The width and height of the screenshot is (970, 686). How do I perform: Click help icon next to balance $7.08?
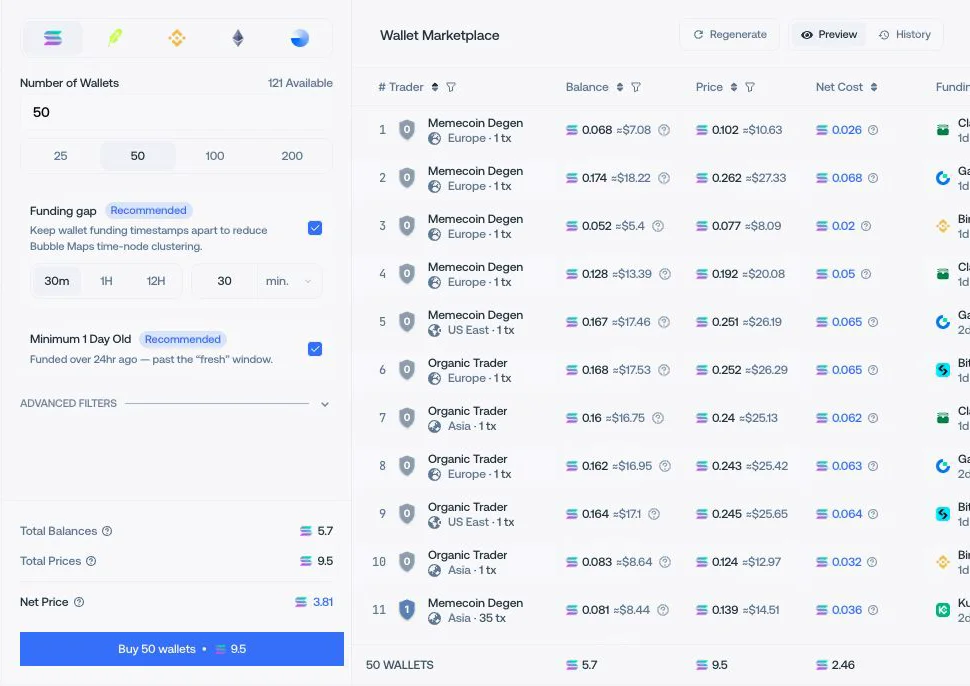[664, 130]
